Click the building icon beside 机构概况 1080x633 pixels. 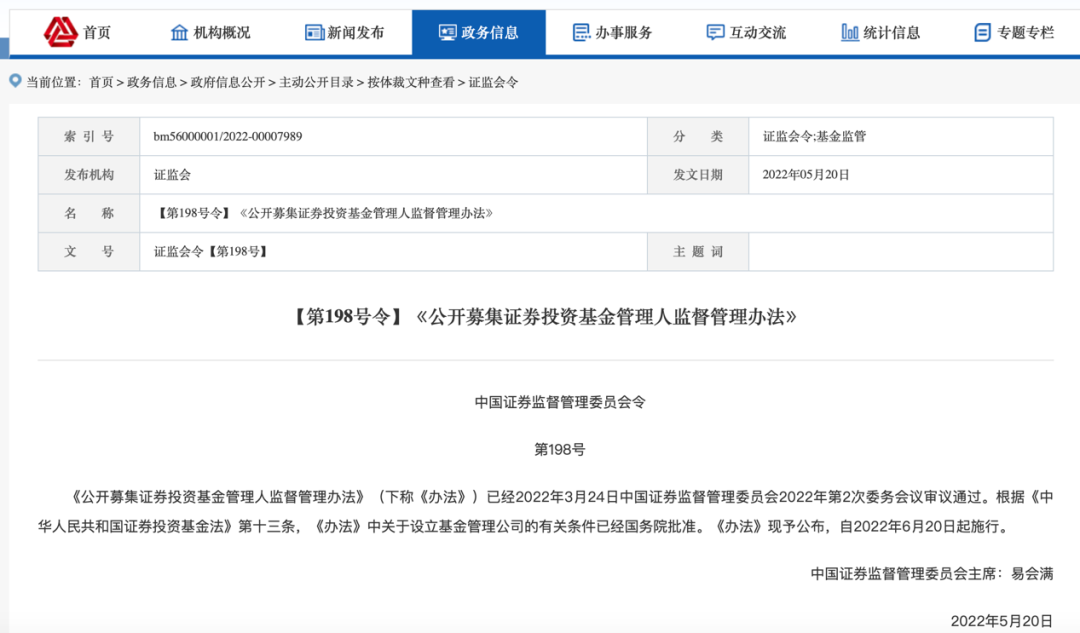point(179,32)
